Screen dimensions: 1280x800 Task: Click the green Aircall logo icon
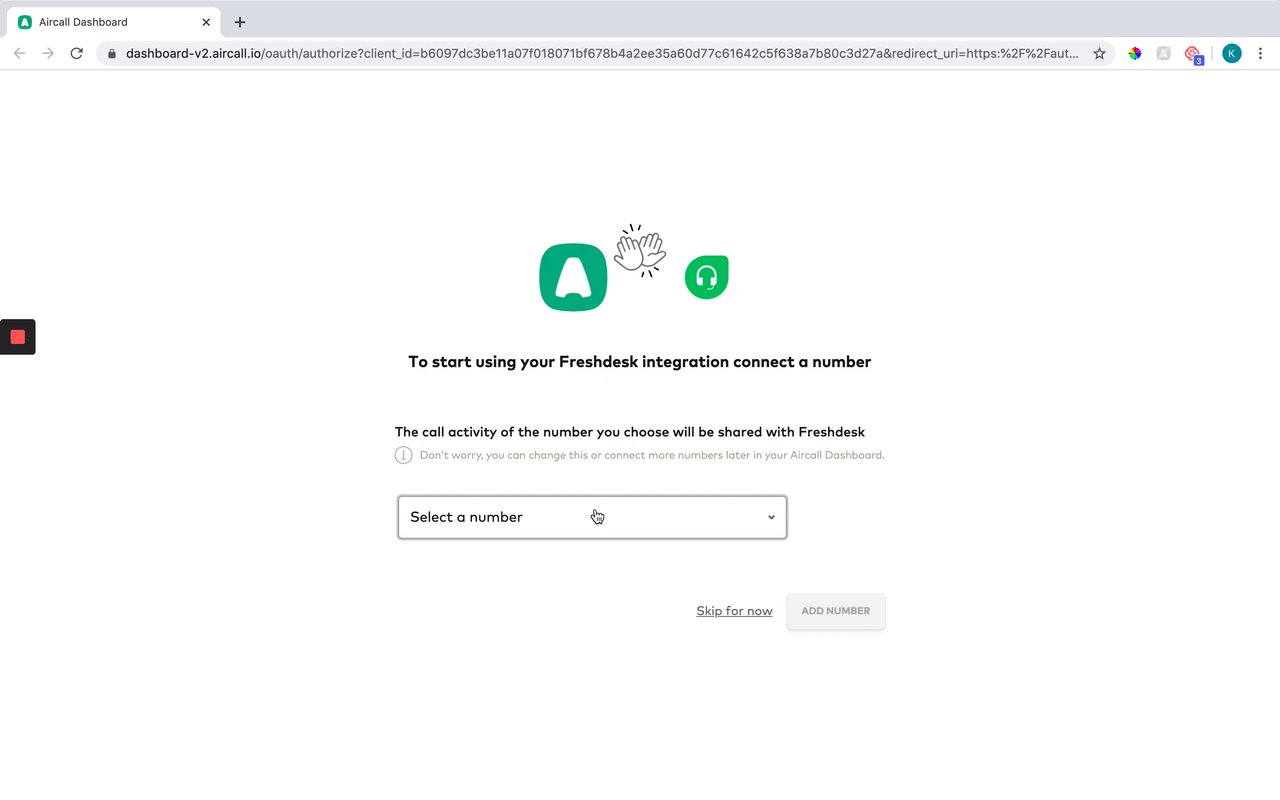(x=573, y=278)
